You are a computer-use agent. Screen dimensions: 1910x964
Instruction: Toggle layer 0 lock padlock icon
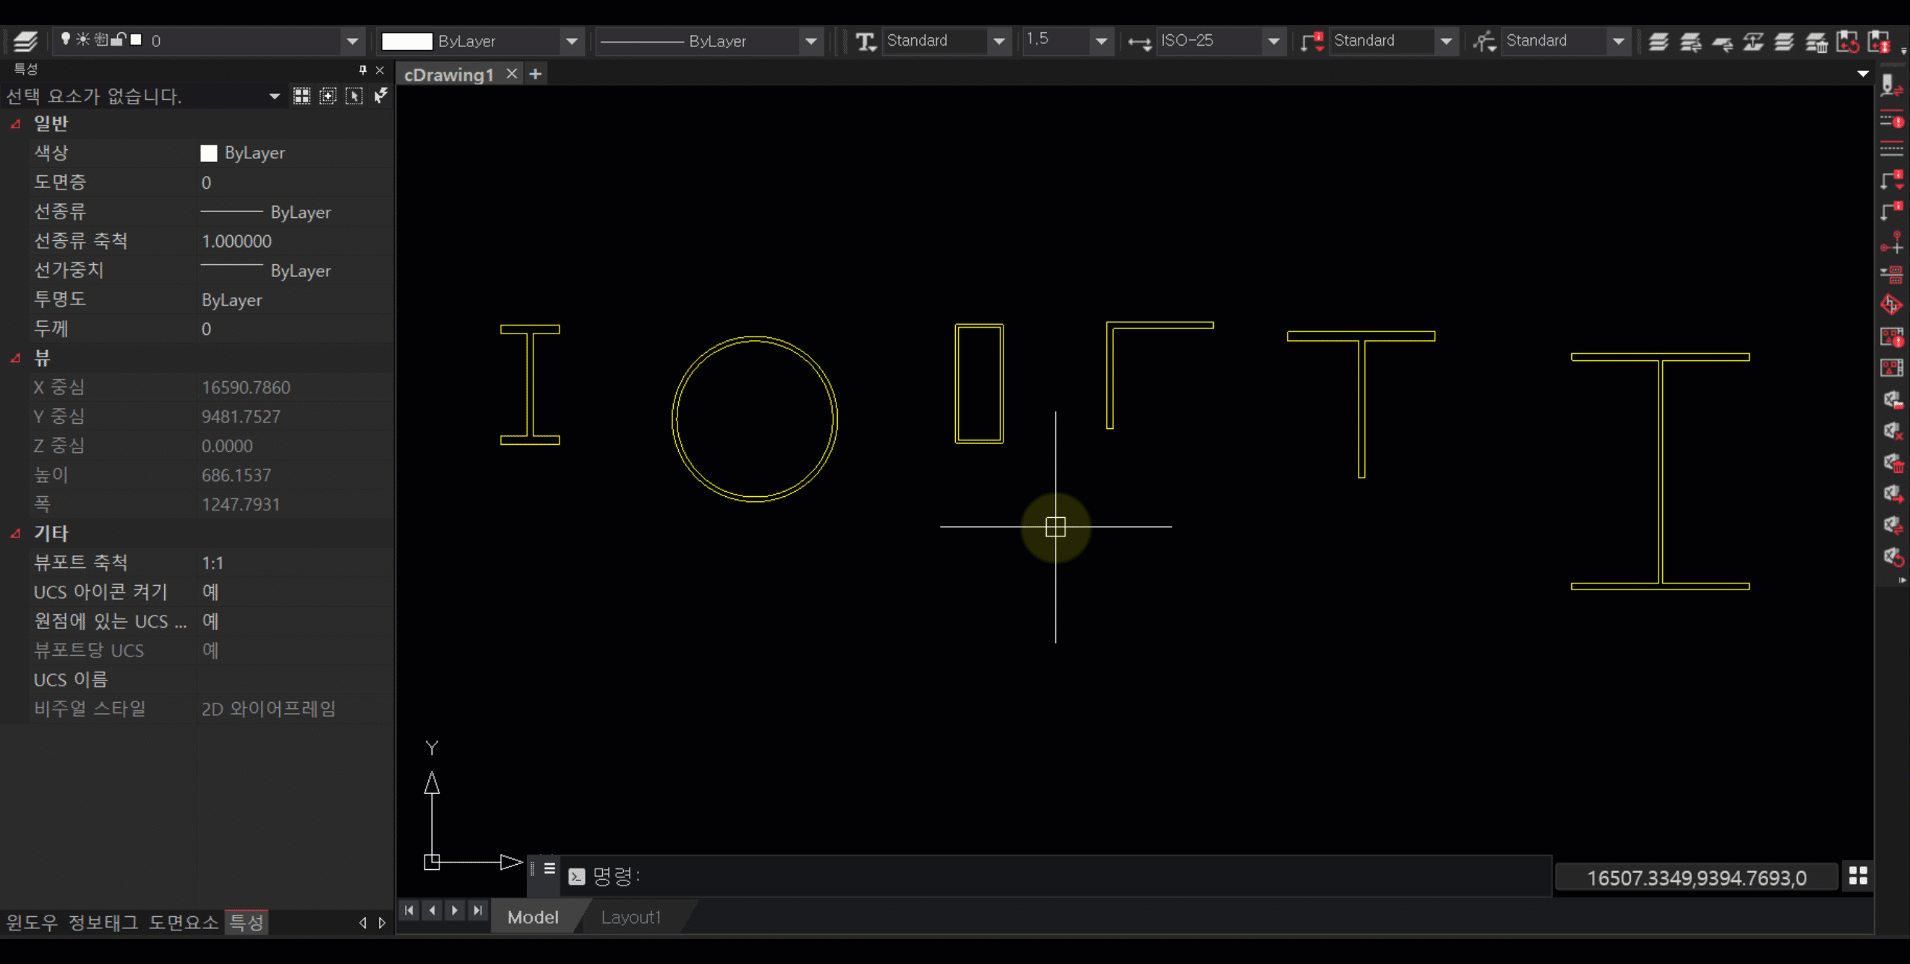118,40
